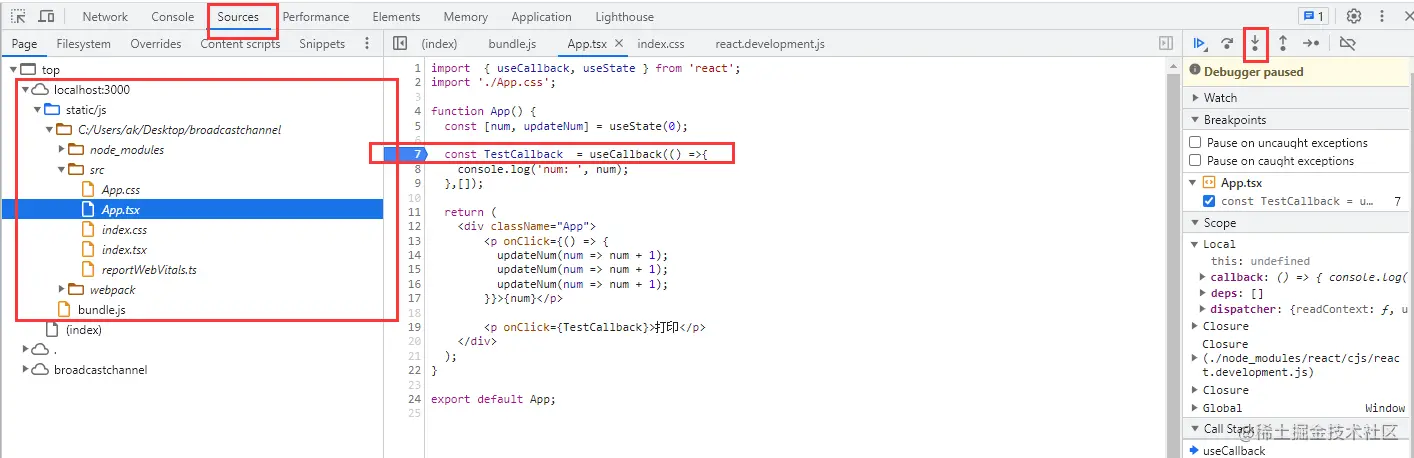
Task: Click the Step into function arrow icon
Action: (1255, 43)
